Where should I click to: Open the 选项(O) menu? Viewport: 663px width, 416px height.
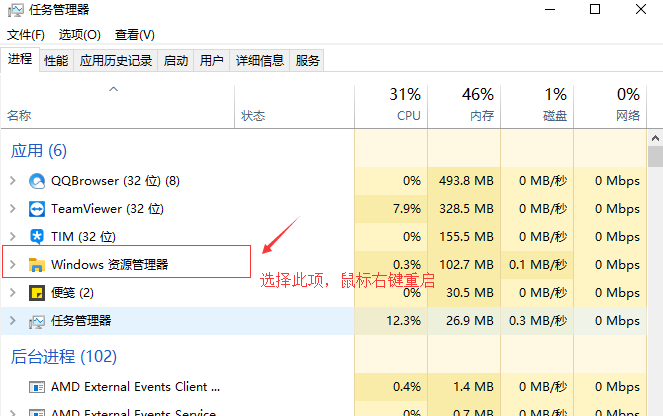point(79,35)
